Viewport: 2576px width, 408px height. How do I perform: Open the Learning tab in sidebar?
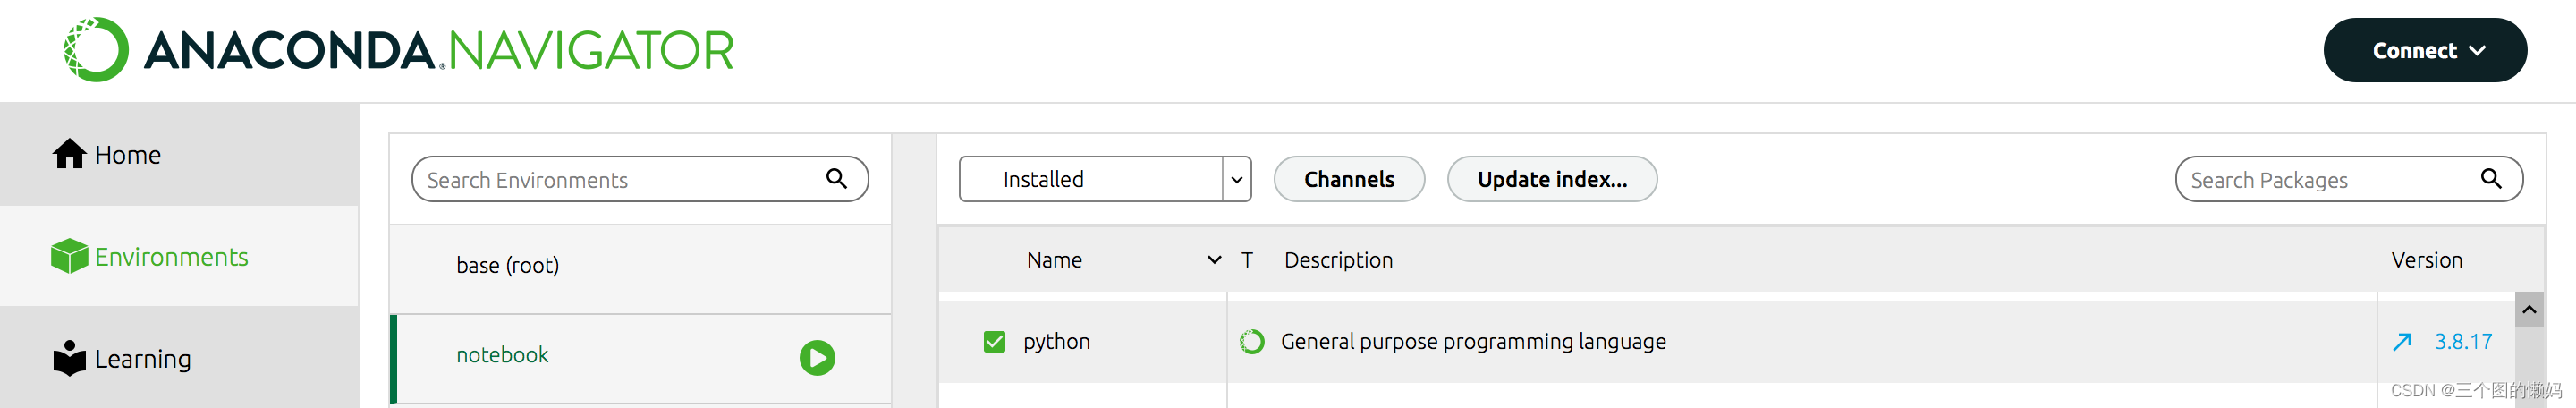coord(142,358)
